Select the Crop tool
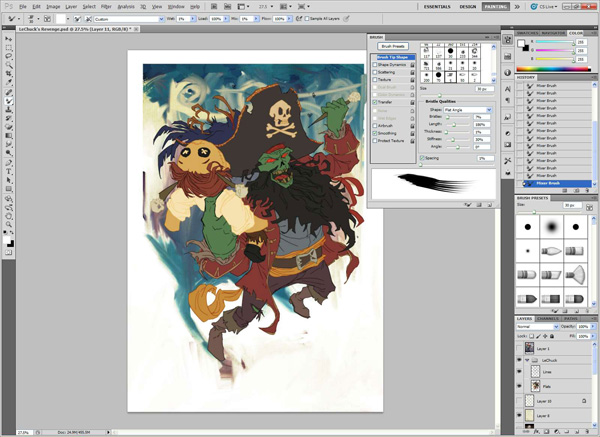The height and width of the screenshot is (437, 600). (x=8, y=74)
